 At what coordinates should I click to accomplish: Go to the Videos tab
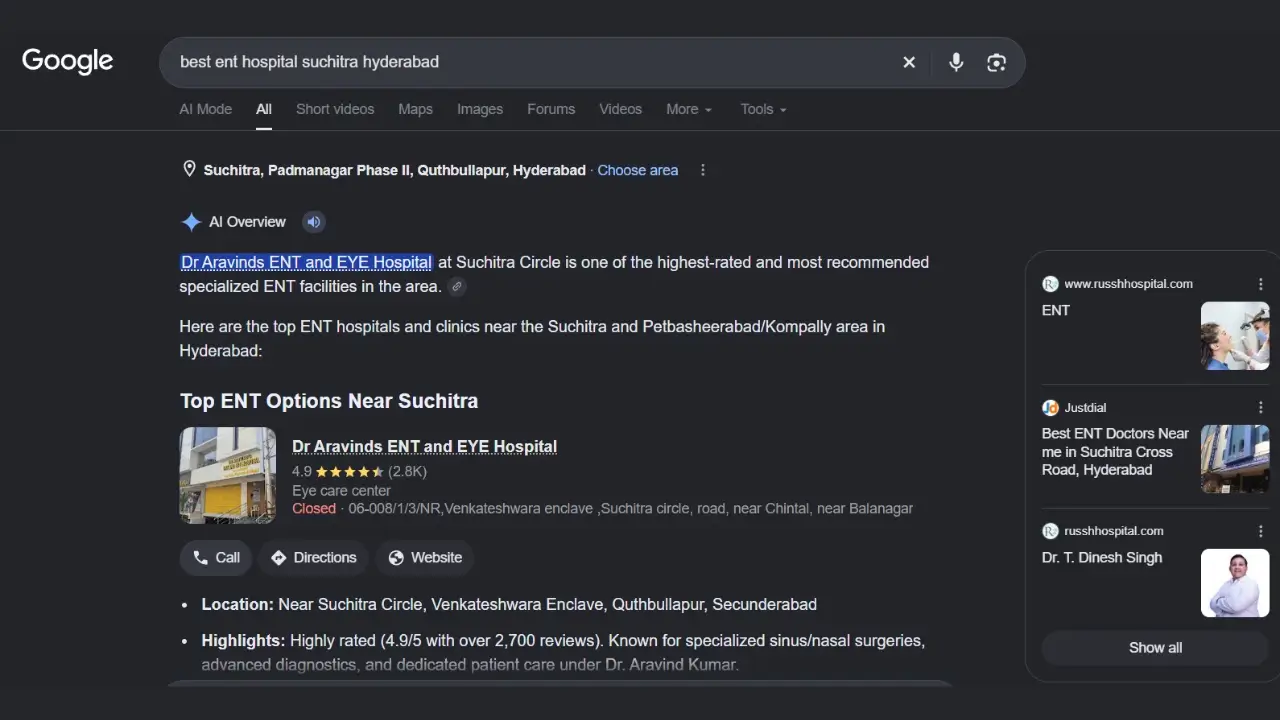[x=621, y=109]
